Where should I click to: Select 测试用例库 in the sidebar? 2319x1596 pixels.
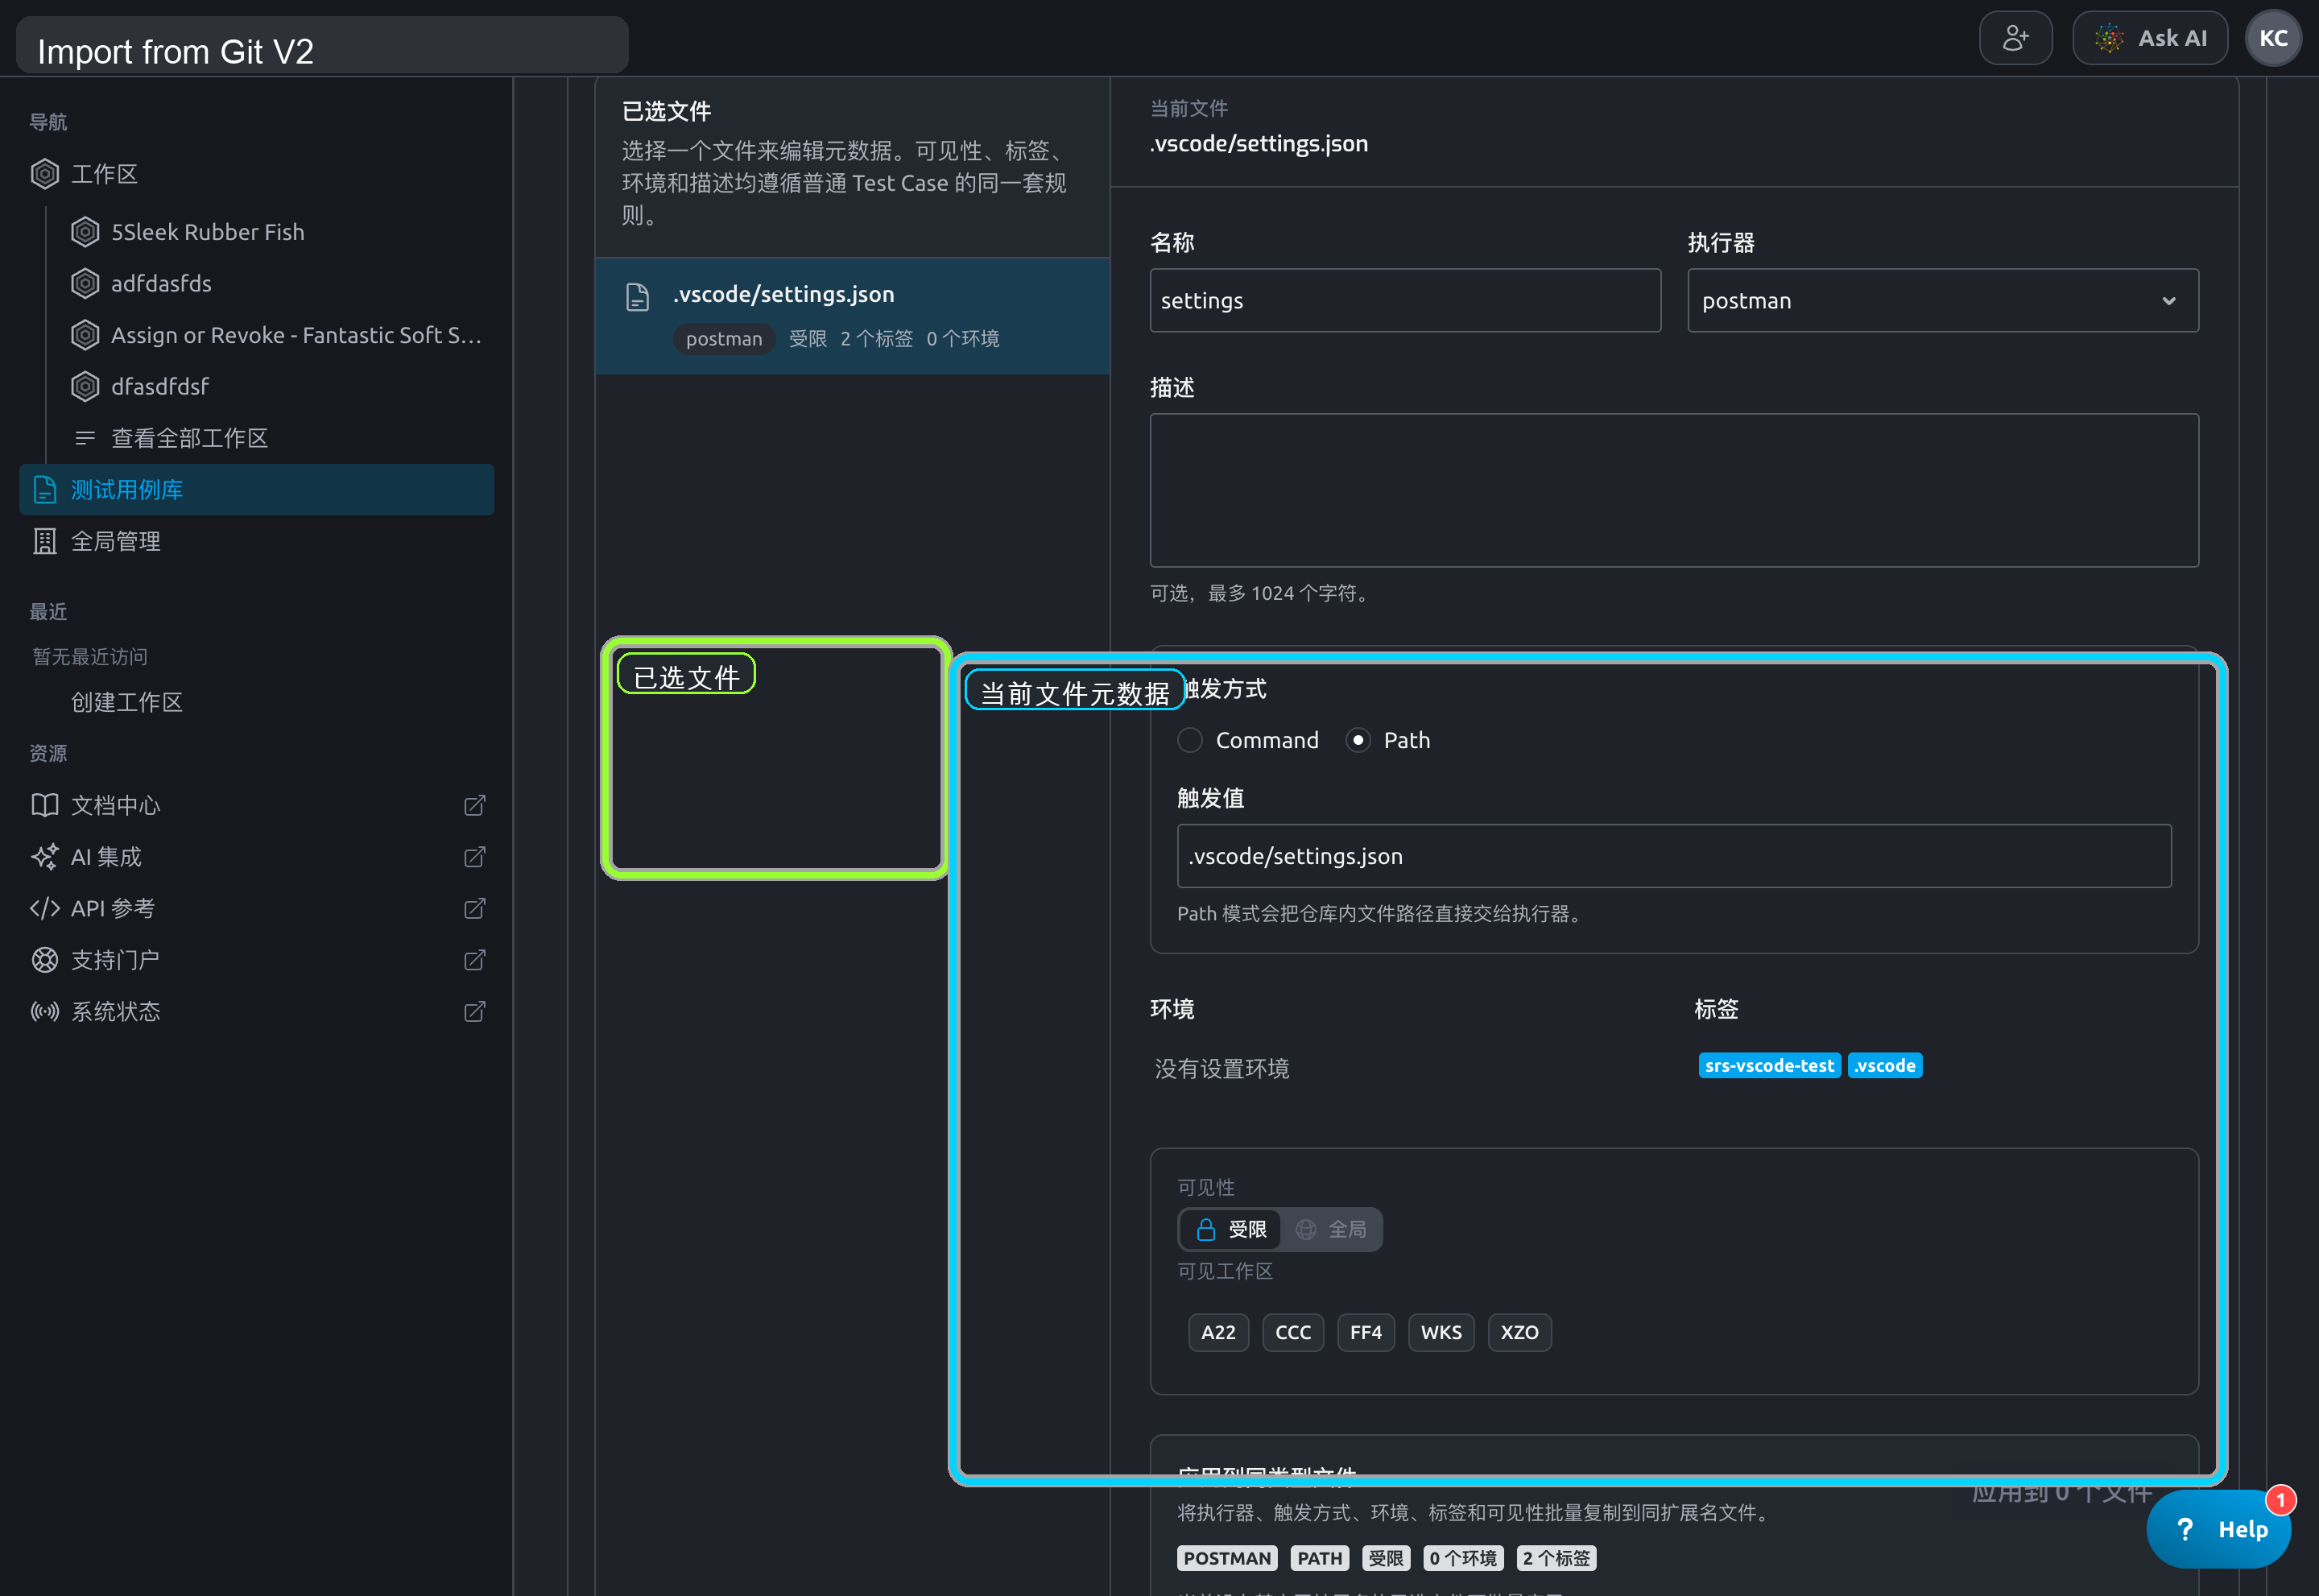[257, 490]
